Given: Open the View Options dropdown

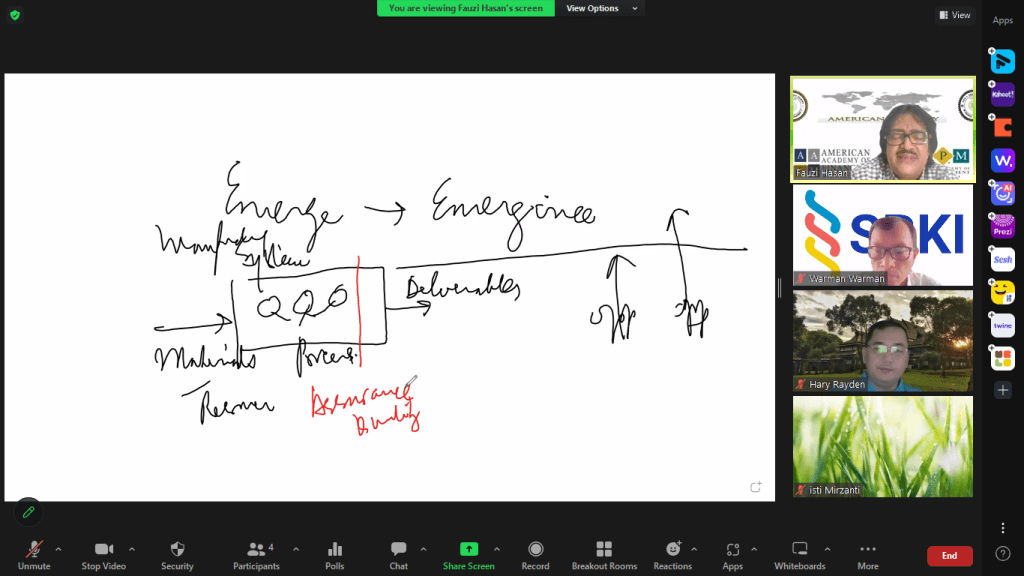Looking at the screenshot, I should [x=601, y=8].
